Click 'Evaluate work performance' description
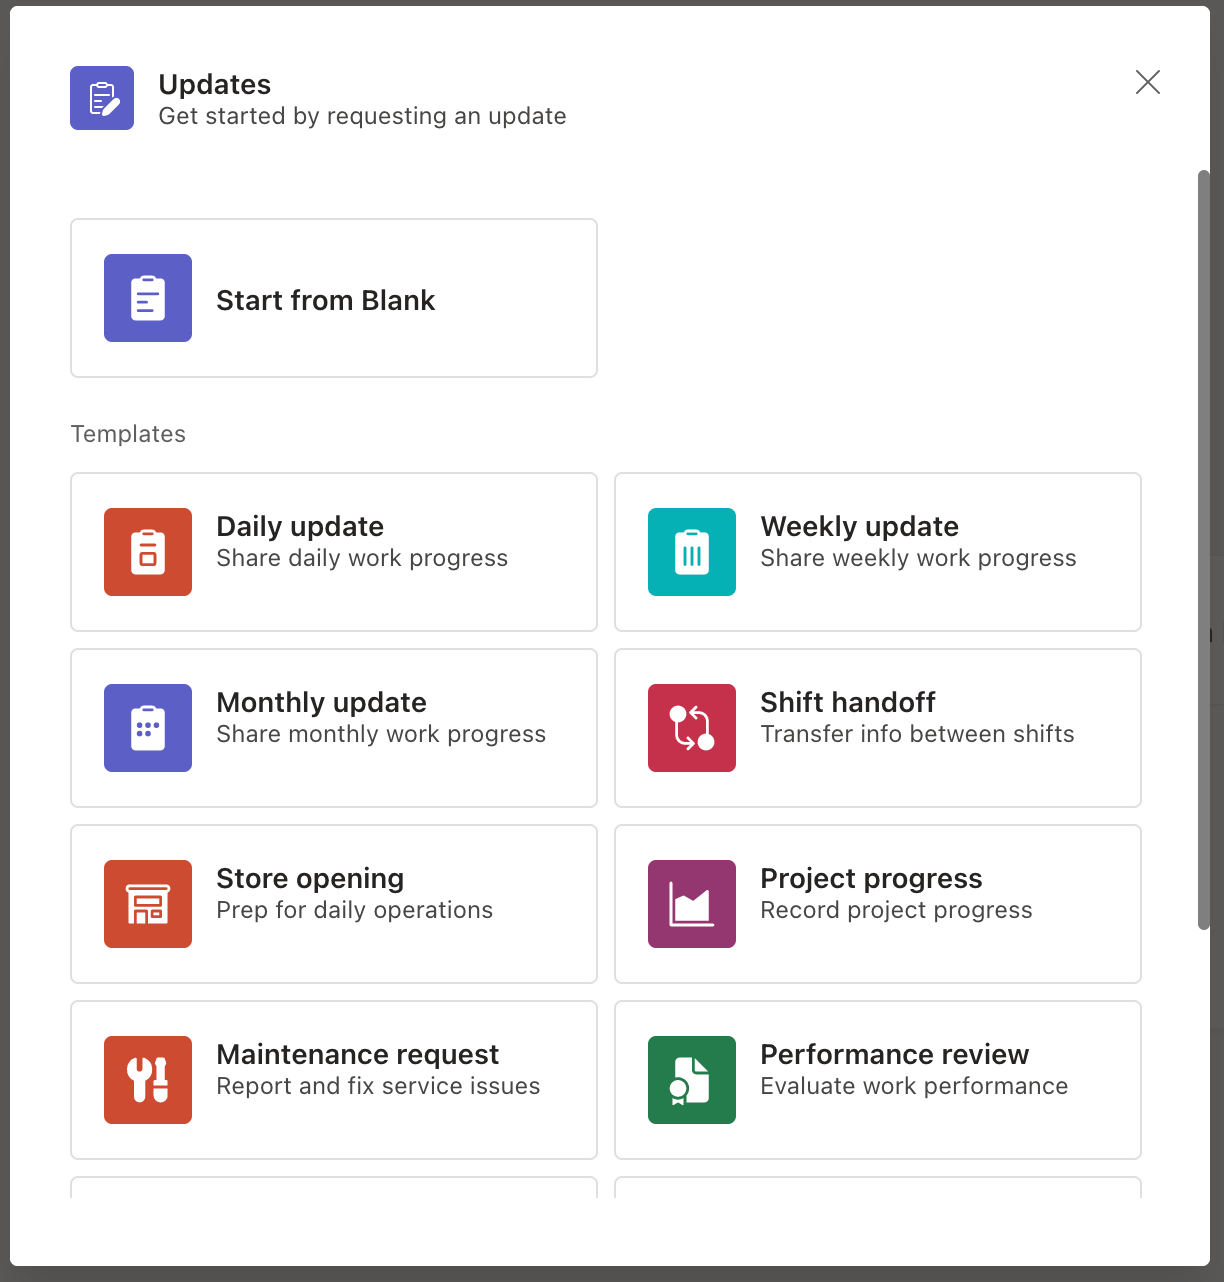The width and height of the screenshot is (1224, 1282). 914,1086
